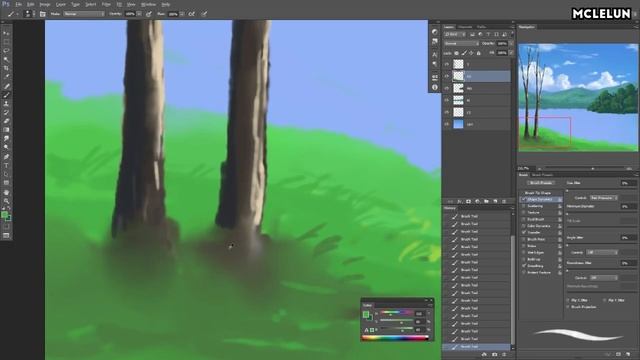Open the options bar Opacity slider arrow

coord(139,14)
